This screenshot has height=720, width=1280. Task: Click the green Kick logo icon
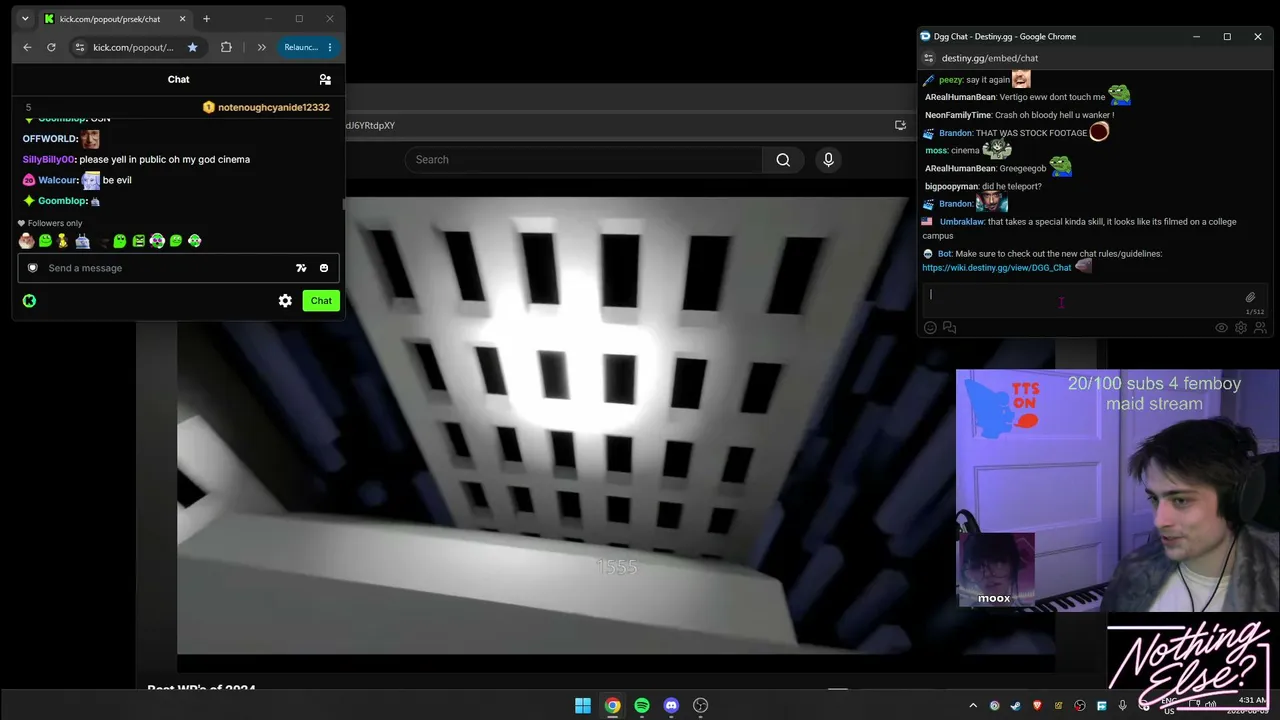click(x=29, y=301)
